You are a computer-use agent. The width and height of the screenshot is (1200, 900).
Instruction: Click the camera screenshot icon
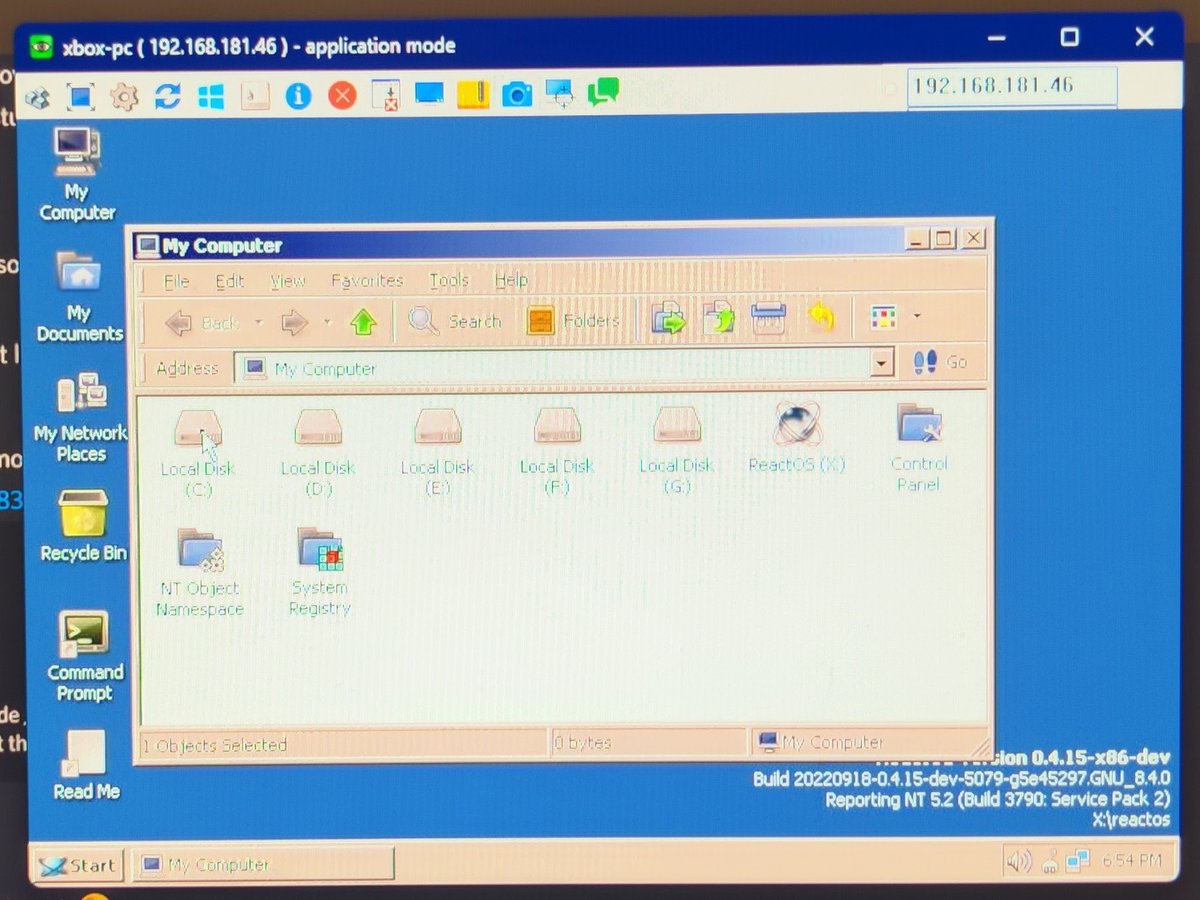(x=517, y=95)
